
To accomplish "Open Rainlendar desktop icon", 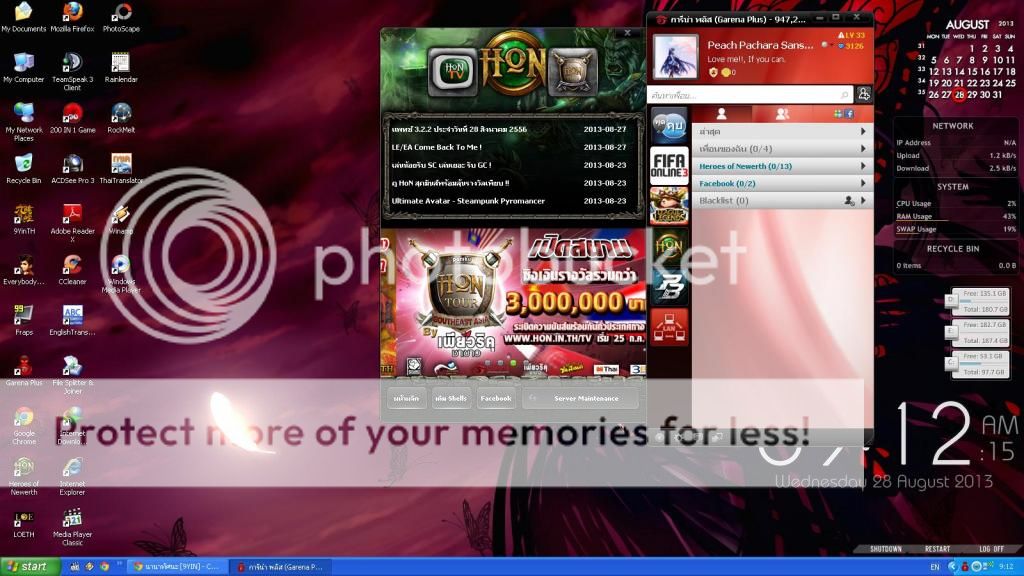I will pyautogui.click(x=121, y=68).
